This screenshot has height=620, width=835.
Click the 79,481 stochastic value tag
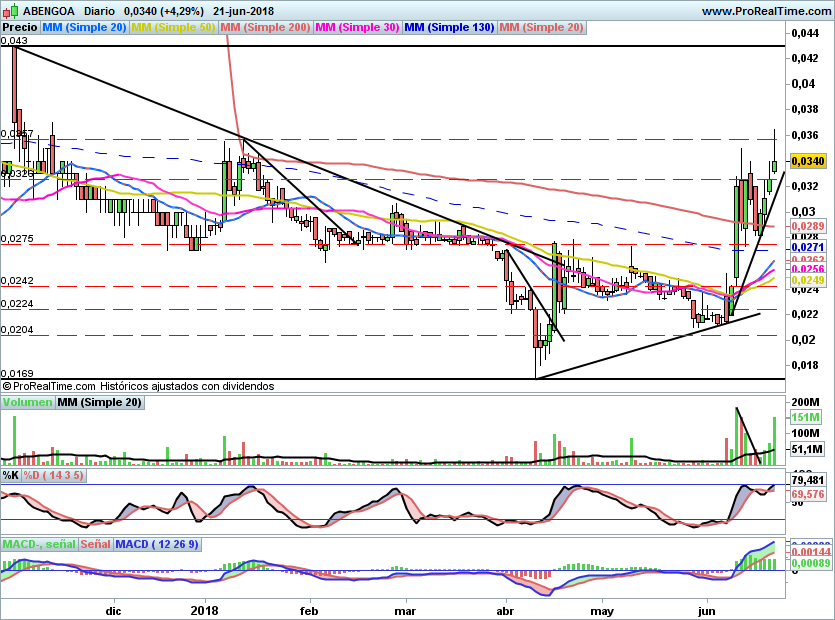click(x=808, y=480)
